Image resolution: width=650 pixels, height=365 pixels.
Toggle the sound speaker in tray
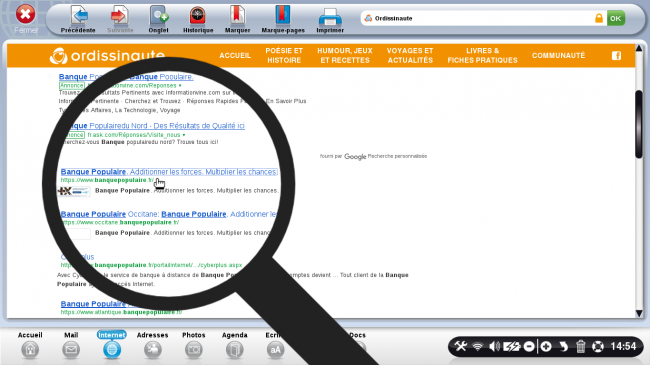[x=494, y=346]
